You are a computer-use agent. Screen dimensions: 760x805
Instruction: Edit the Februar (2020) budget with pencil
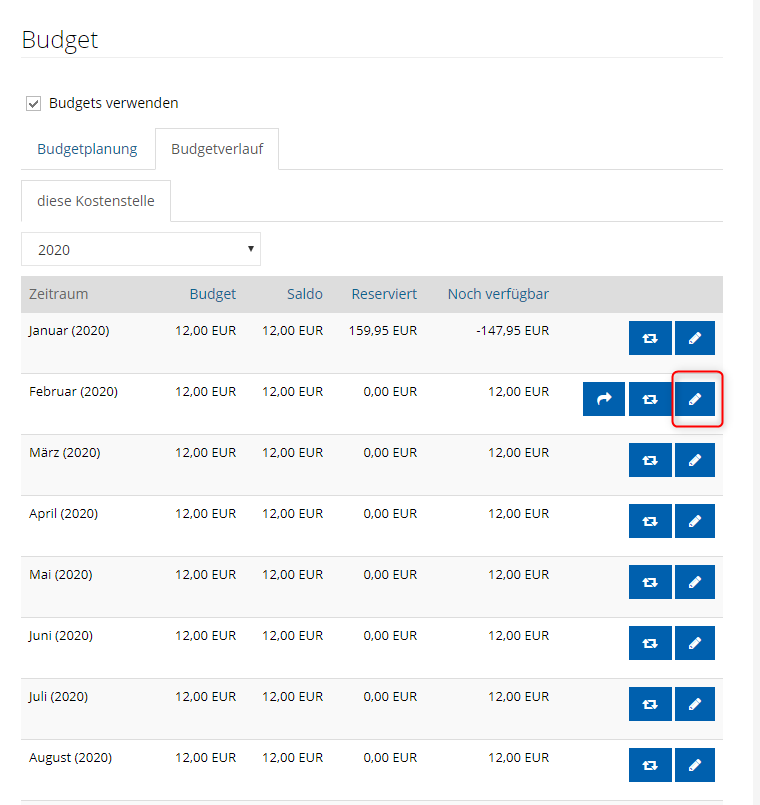[695, 399]
